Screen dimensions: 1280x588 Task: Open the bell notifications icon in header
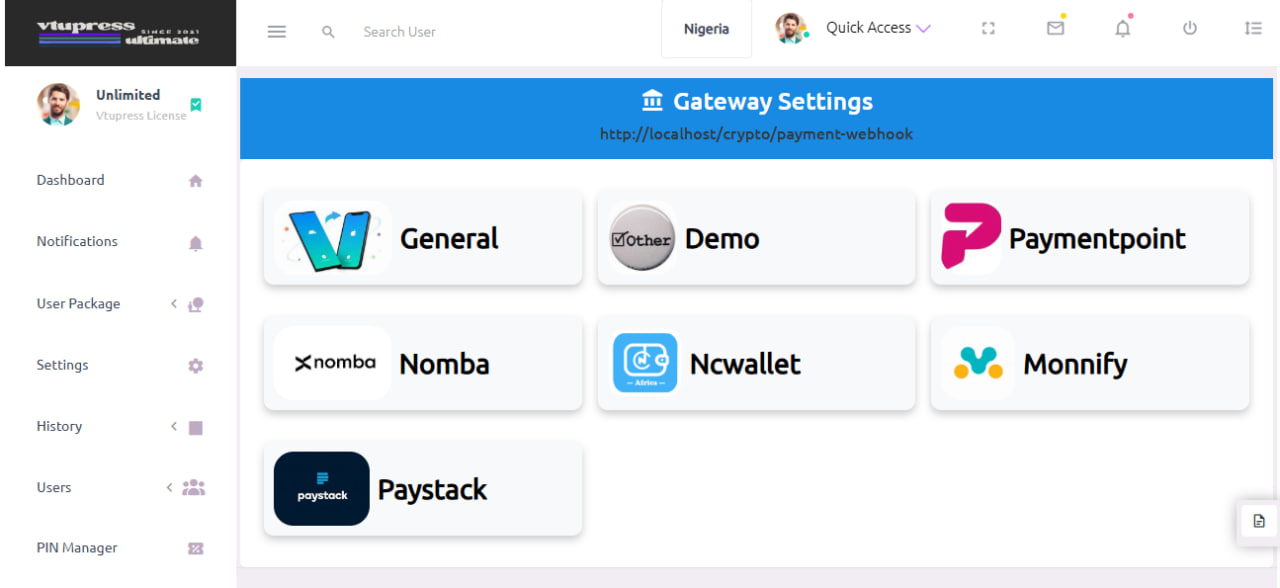pos(1122,29)
